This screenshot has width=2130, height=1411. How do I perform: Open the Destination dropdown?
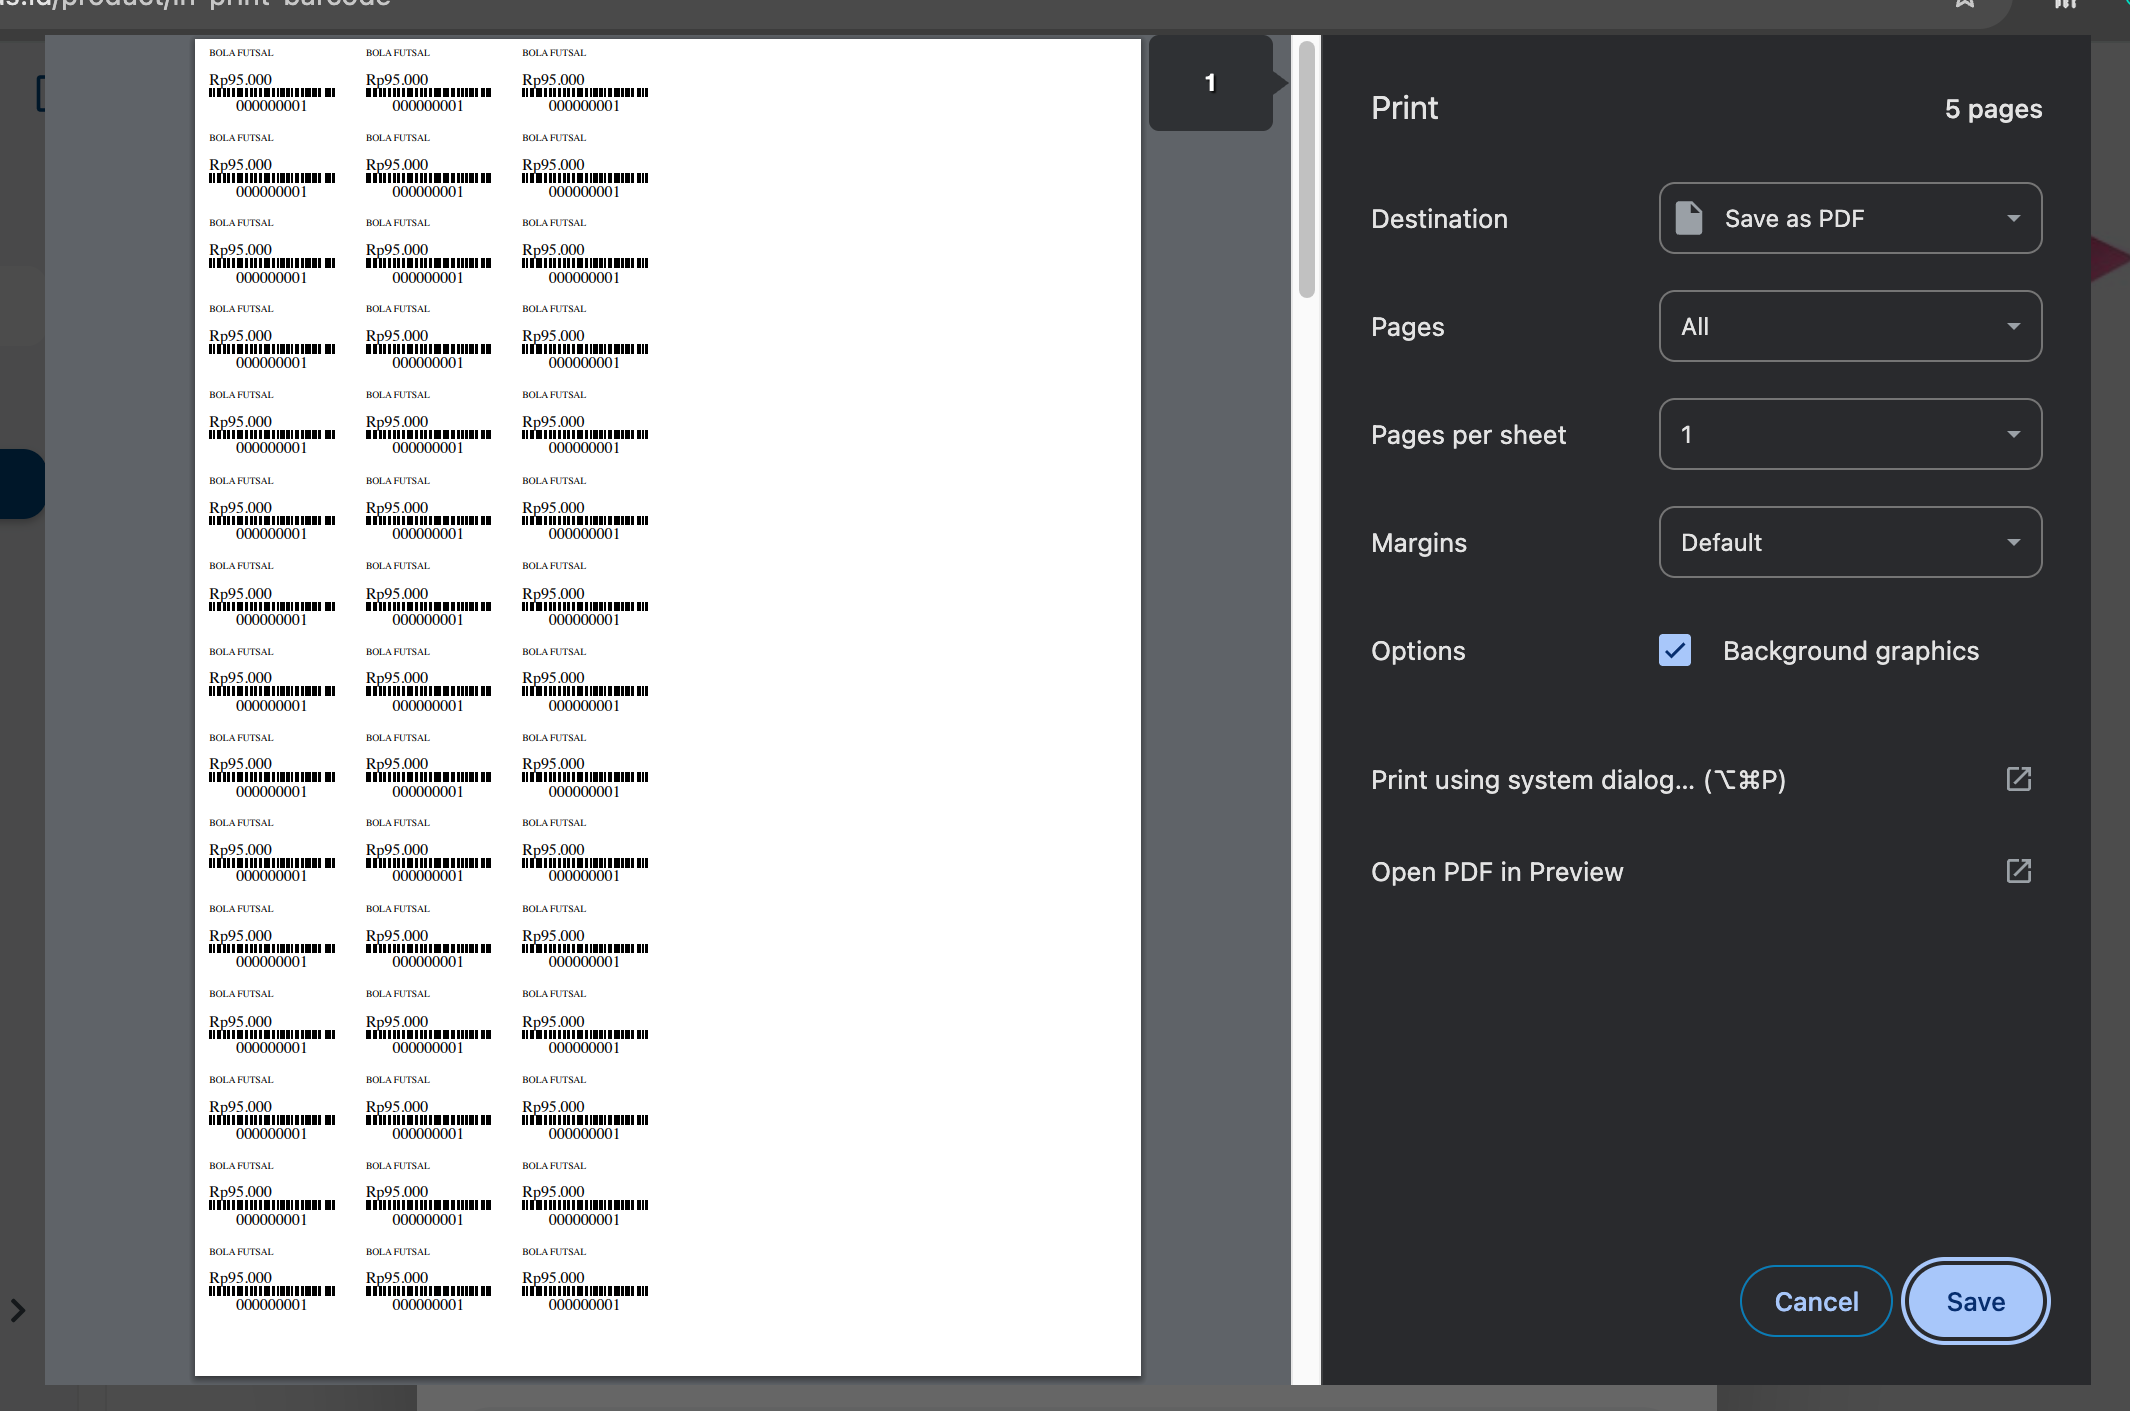[x=1850, y=218]
